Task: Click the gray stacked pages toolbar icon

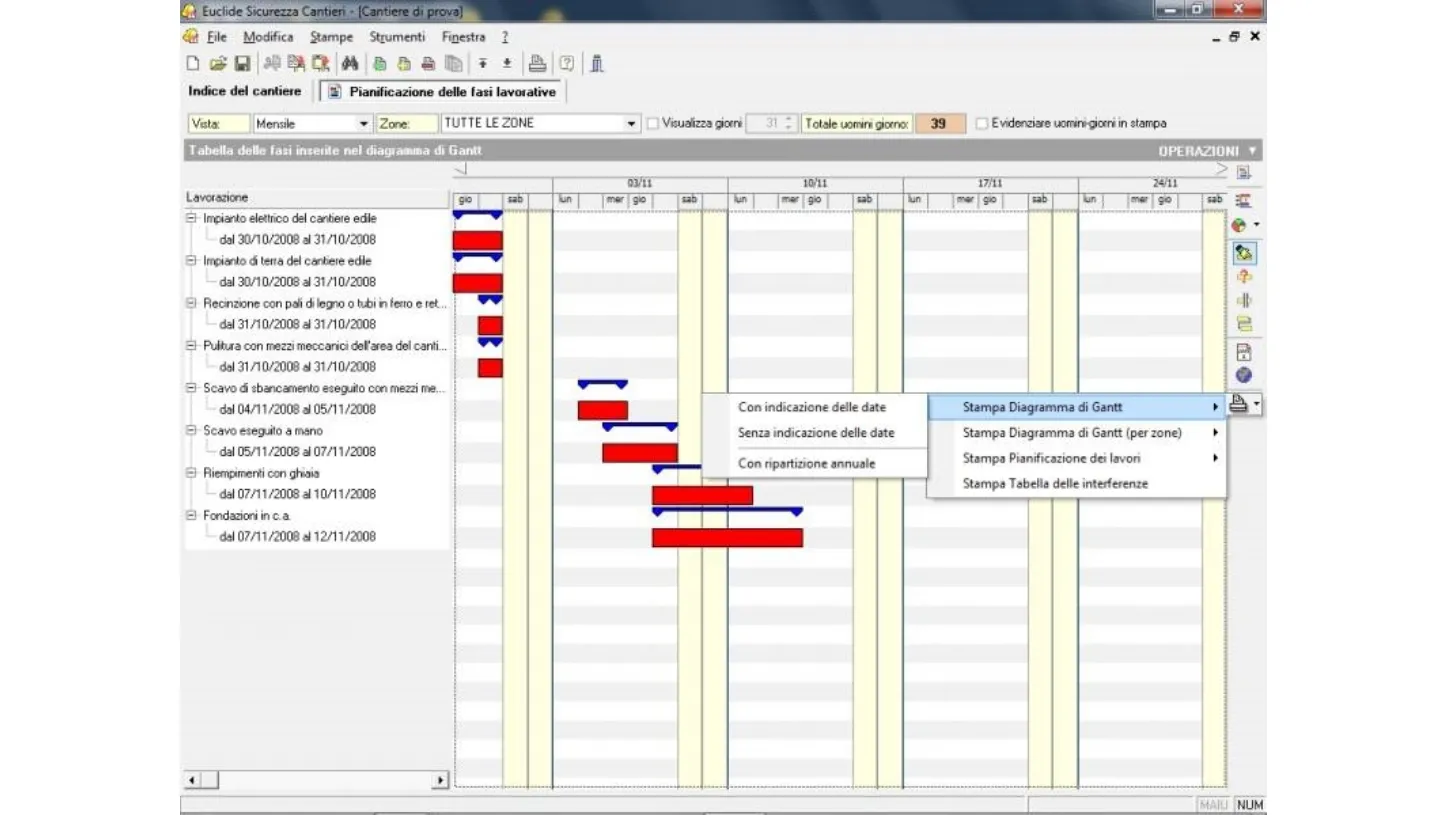Action: [x=454, y=64]
